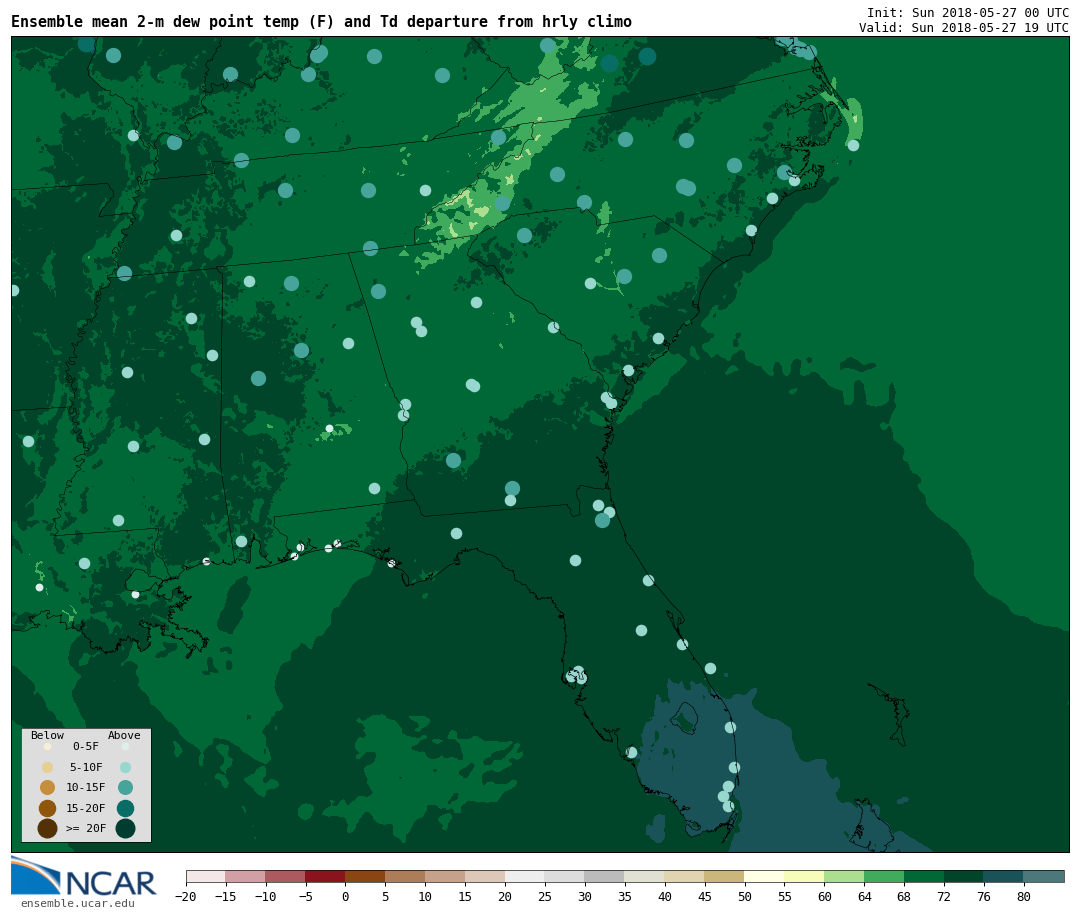This screenshot has height=915, width=1080.
Task: Pick the dark brown Below circle in >= 20F row
Action: coord(48,829)
